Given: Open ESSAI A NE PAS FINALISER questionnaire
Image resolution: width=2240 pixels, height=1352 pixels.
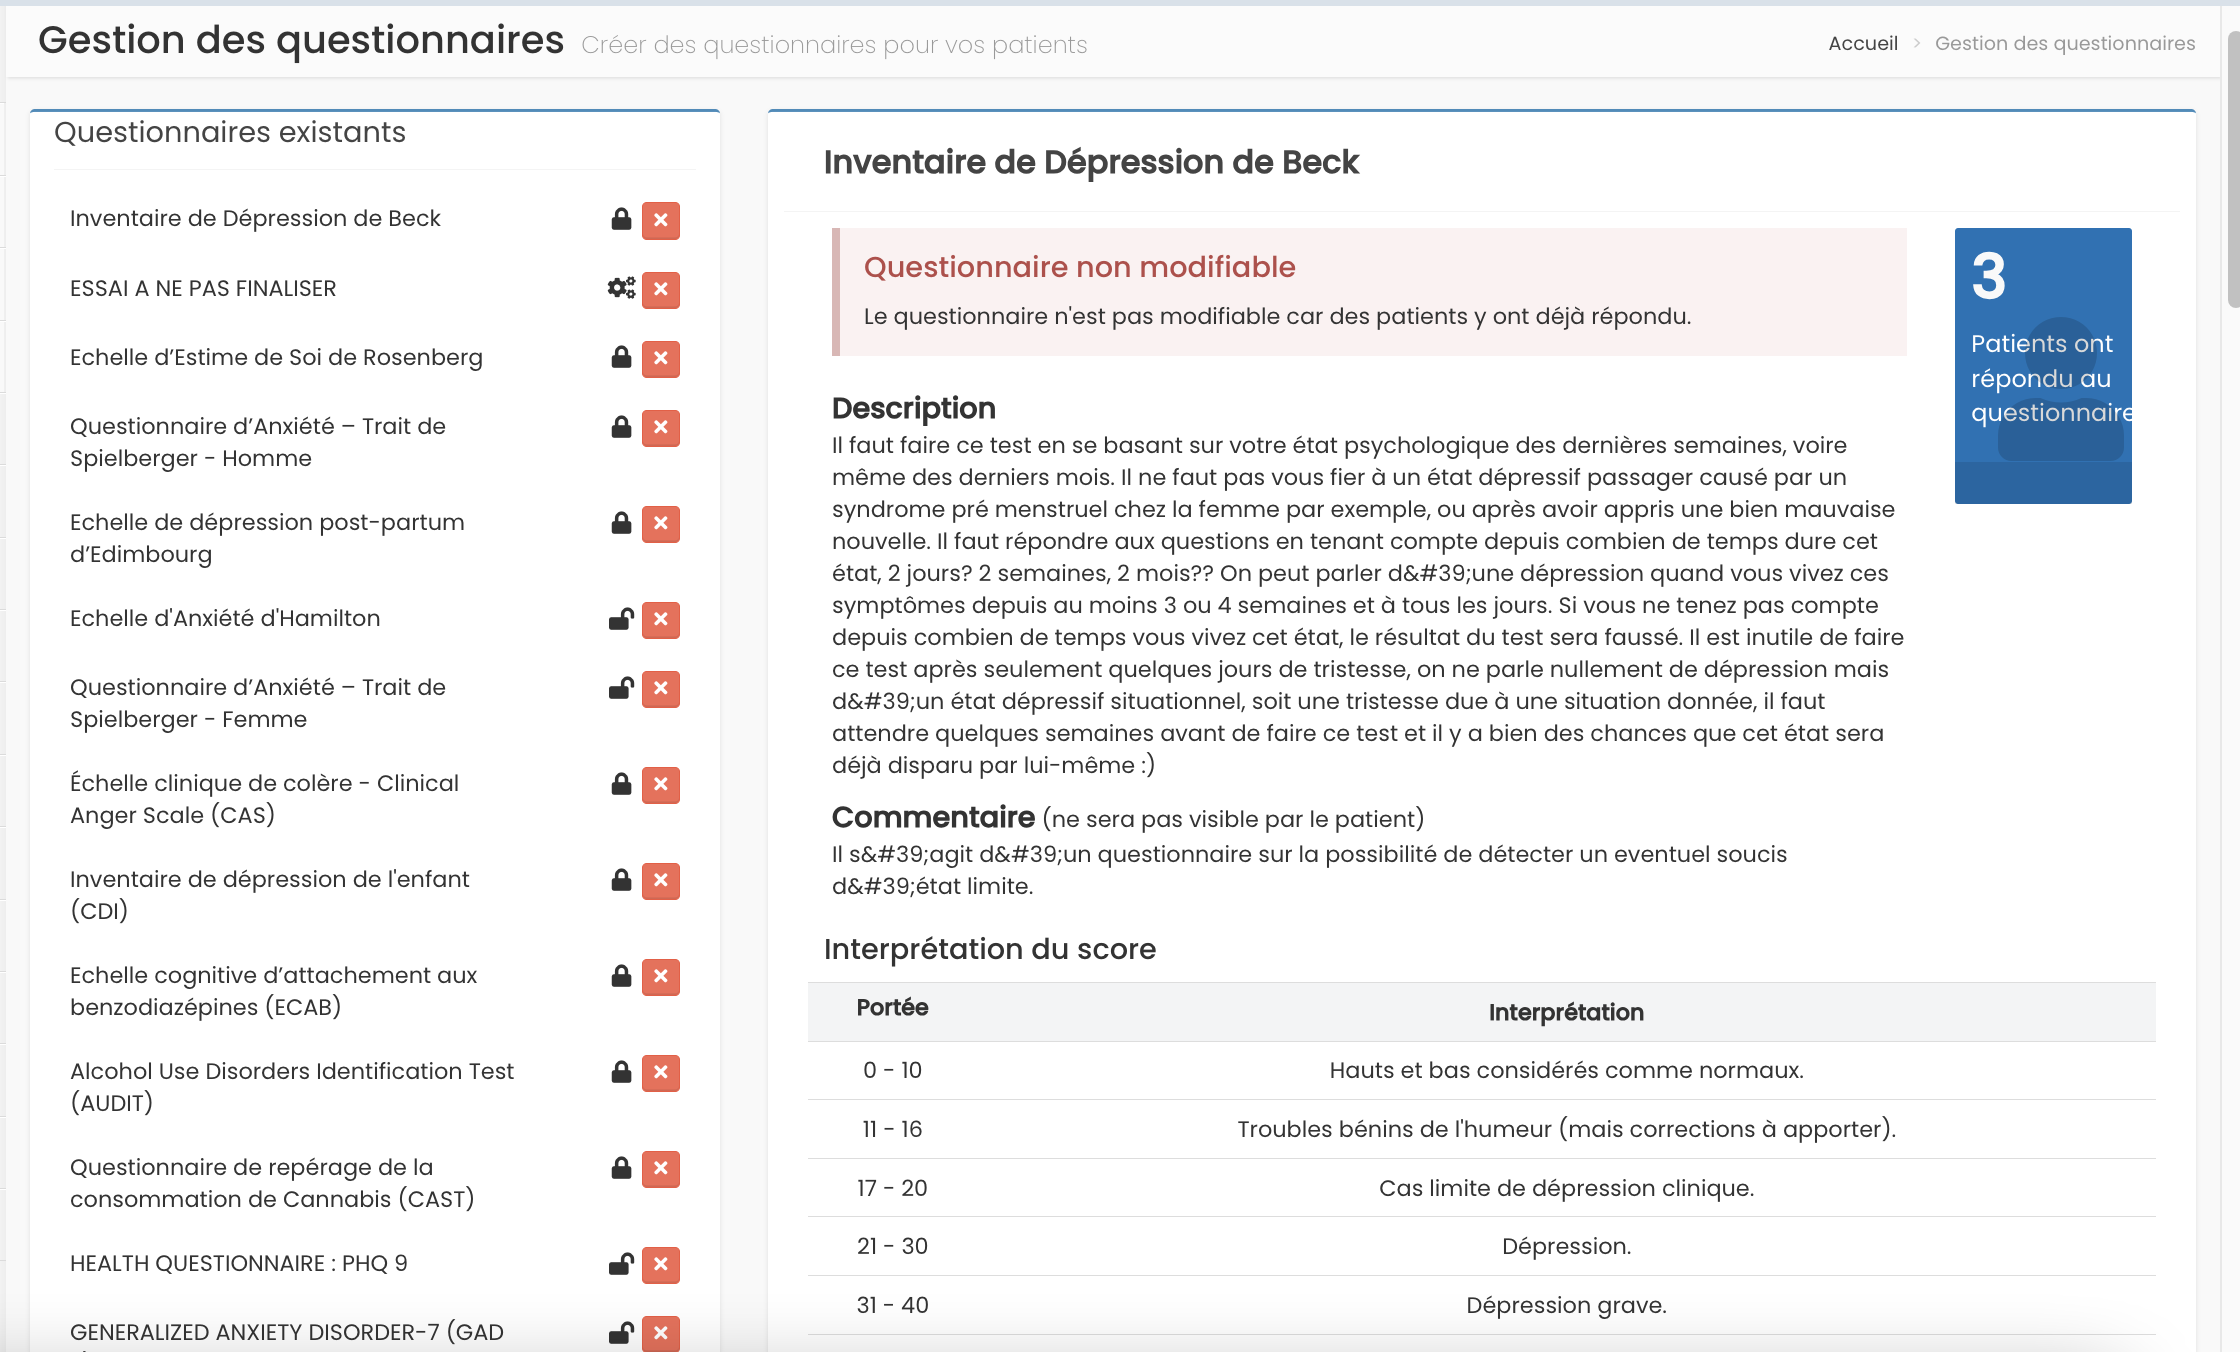Looking at the screenshot, I should pos(203,288).
